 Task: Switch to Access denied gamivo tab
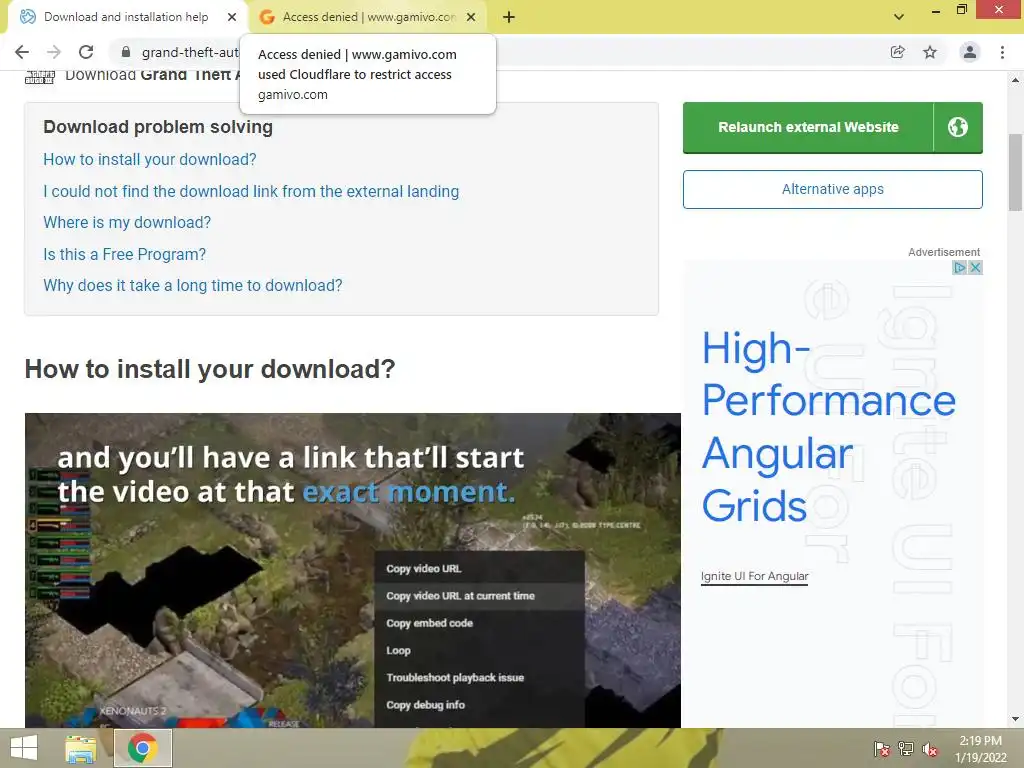tap(369, 17)
